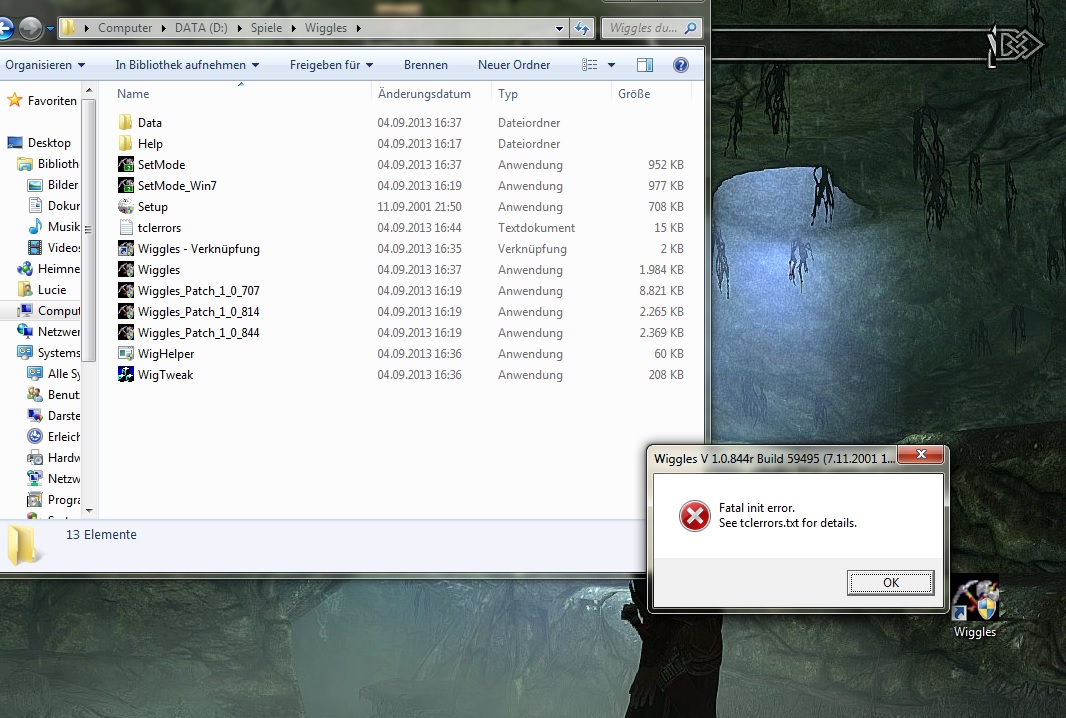This screenshot has height=718, width=1066.
Task: Open the address bar history dropdown
Action: click(559, 29)
